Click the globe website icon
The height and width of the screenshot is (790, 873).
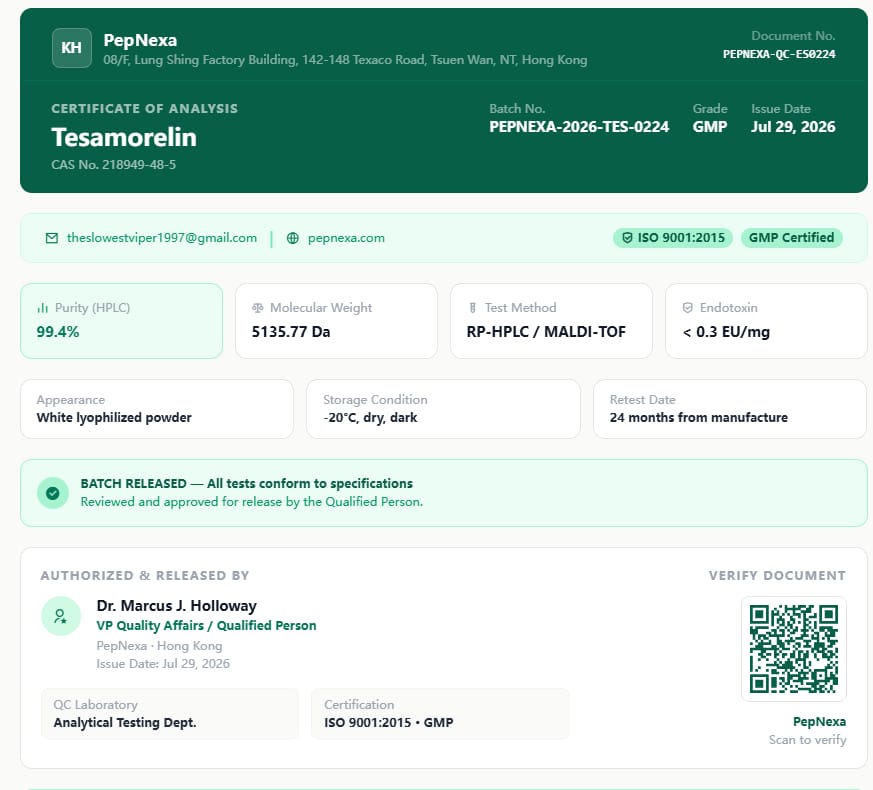coord(292,238)
